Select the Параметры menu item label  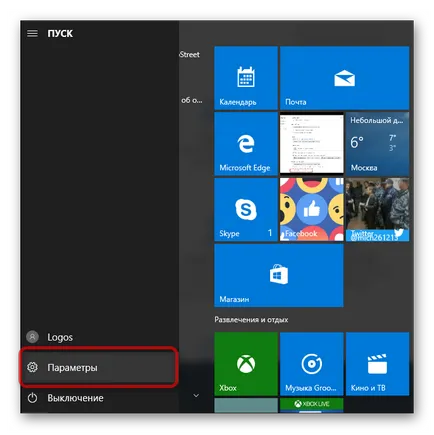pyautogui.click(x=72, y=368)
